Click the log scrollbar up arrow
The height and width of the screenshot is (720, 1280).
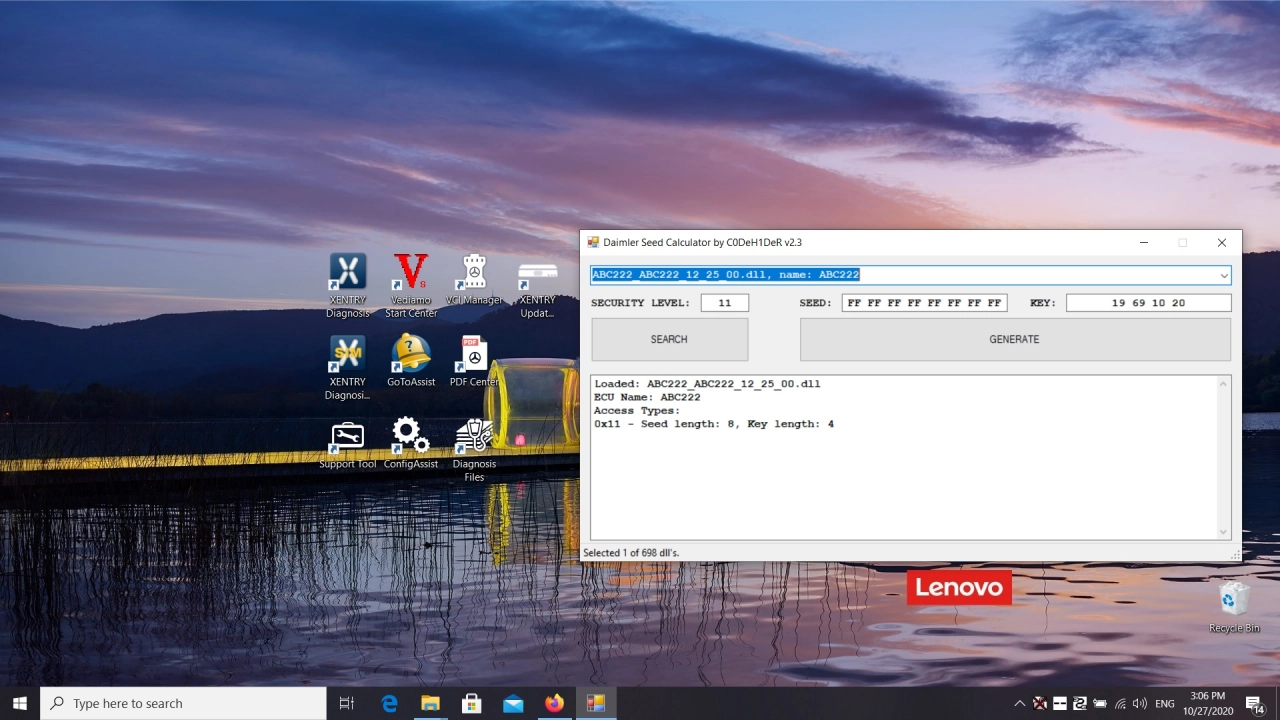[x=1223, y=384]
